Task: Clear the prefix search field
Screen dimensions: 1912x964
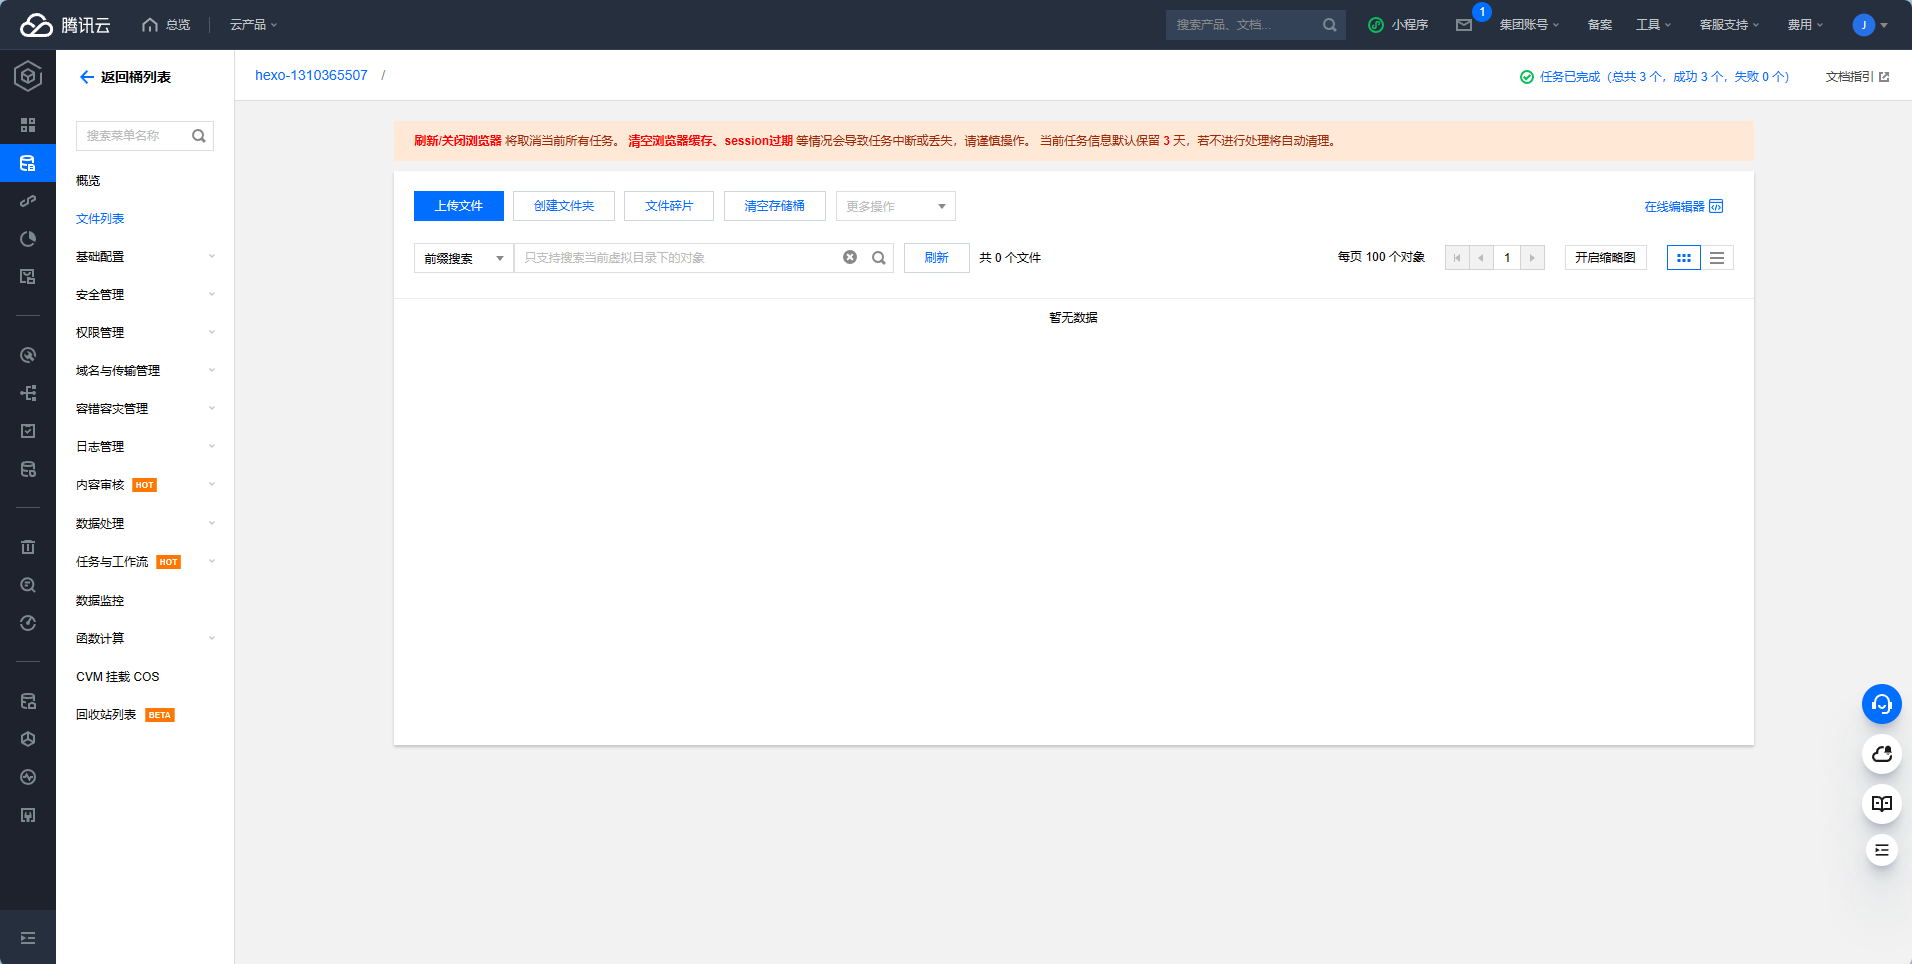Action: [x=850, y=257]
